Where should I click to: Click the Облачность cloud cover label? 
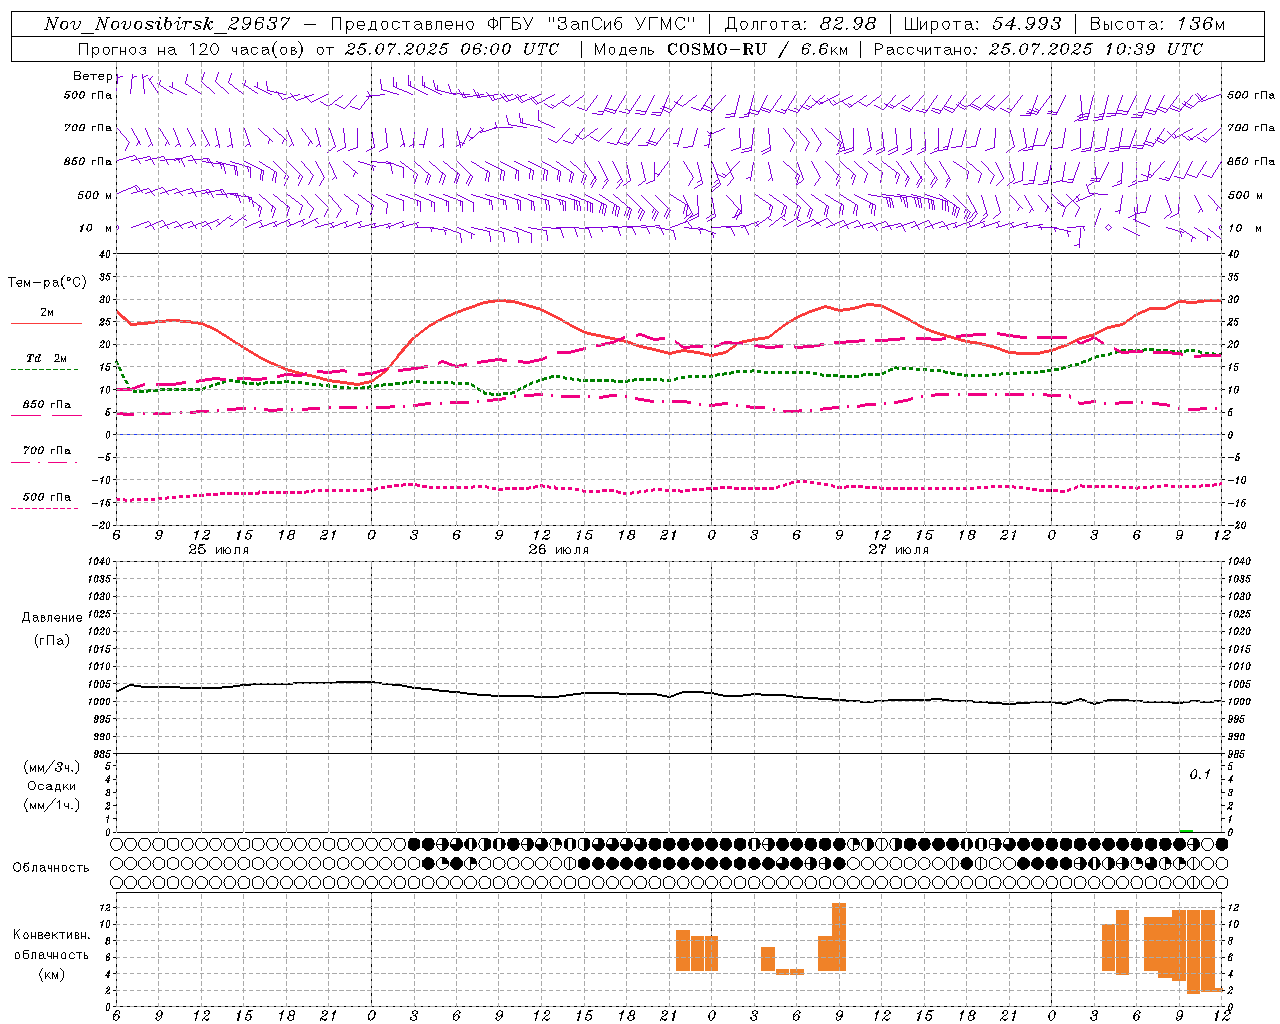(51, 868)
